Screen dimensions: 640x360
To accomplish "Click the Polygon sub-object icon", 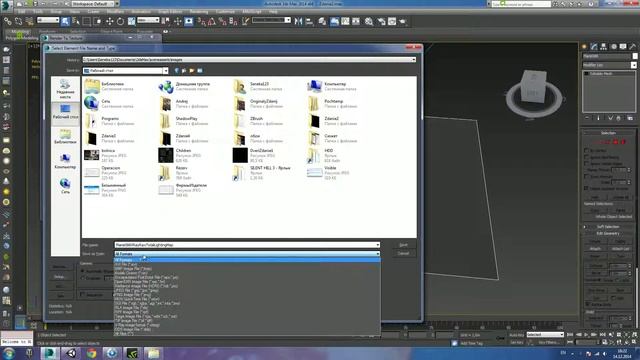I will tap(616, 142).
